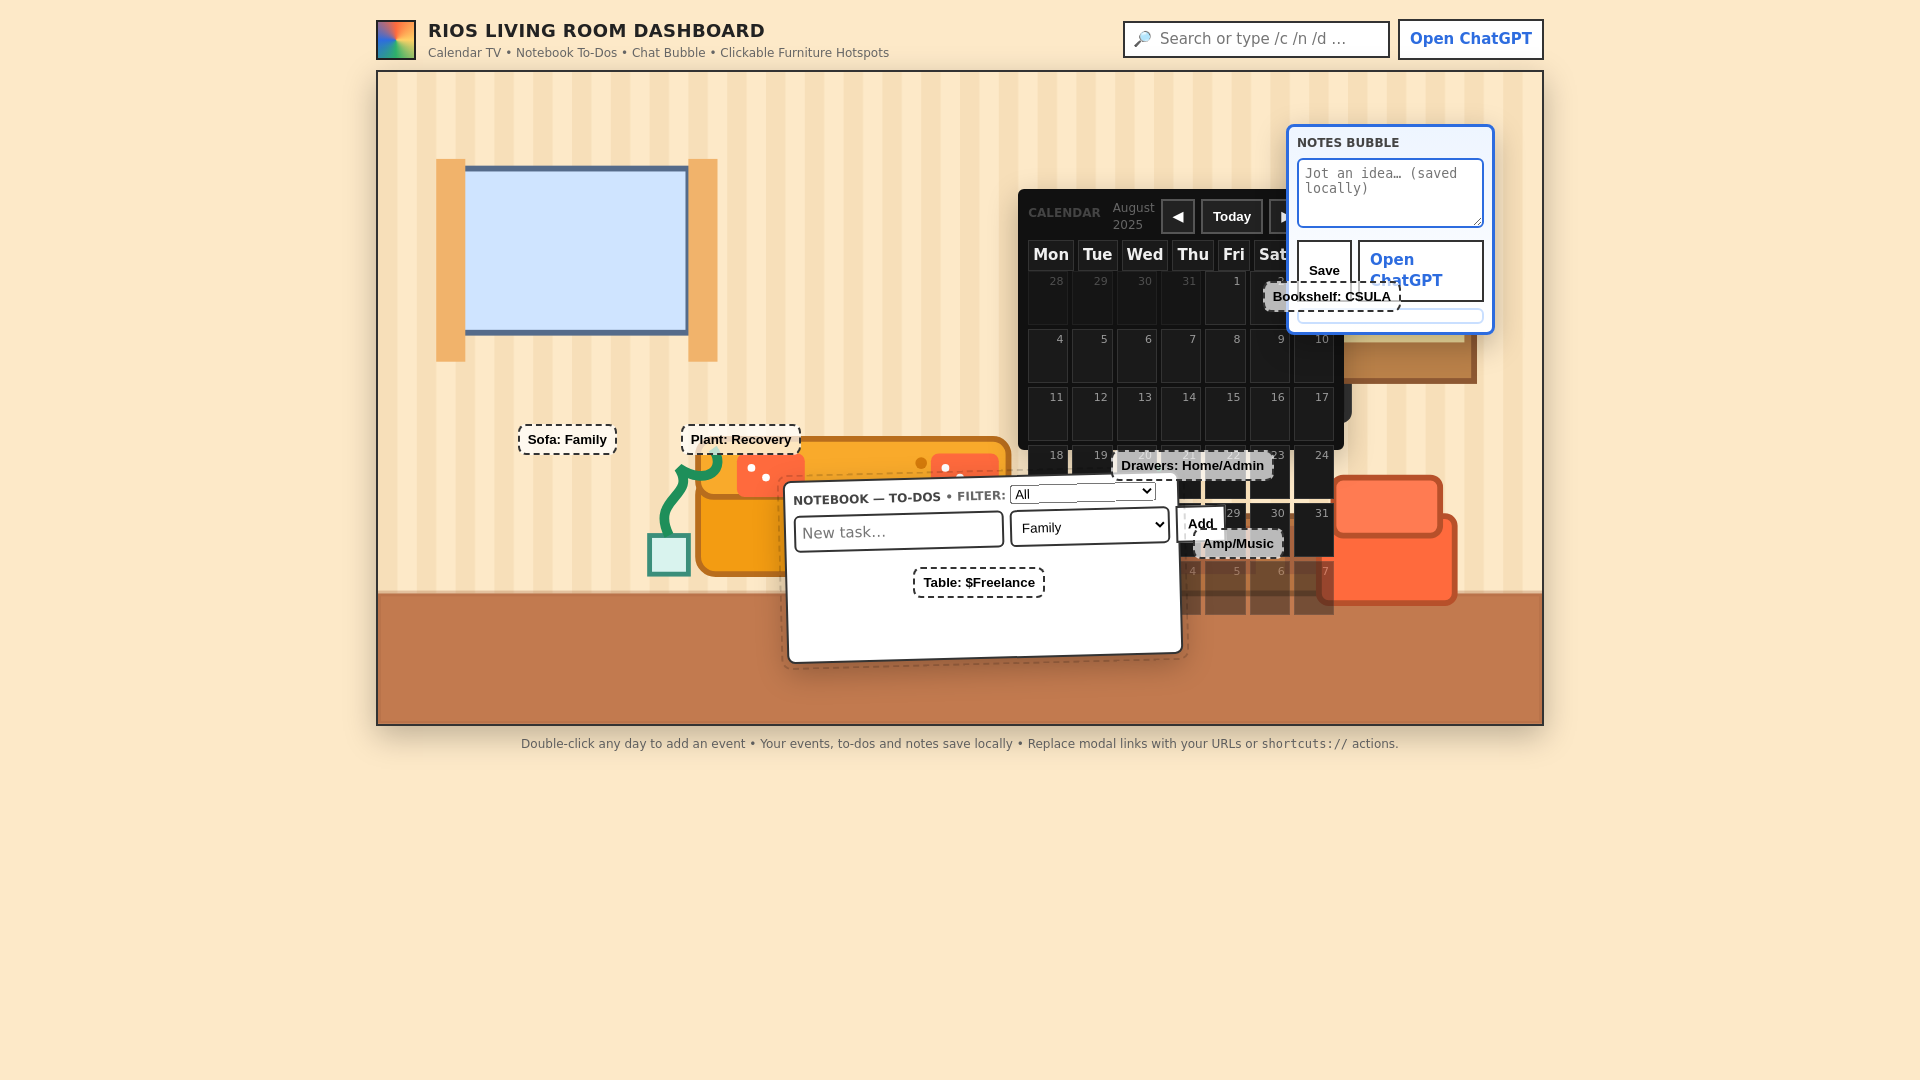This screenshot has width=1920, height=1080.
Task: Click the rainbow dashboard logo icon
Action: [x=396, y=40]
